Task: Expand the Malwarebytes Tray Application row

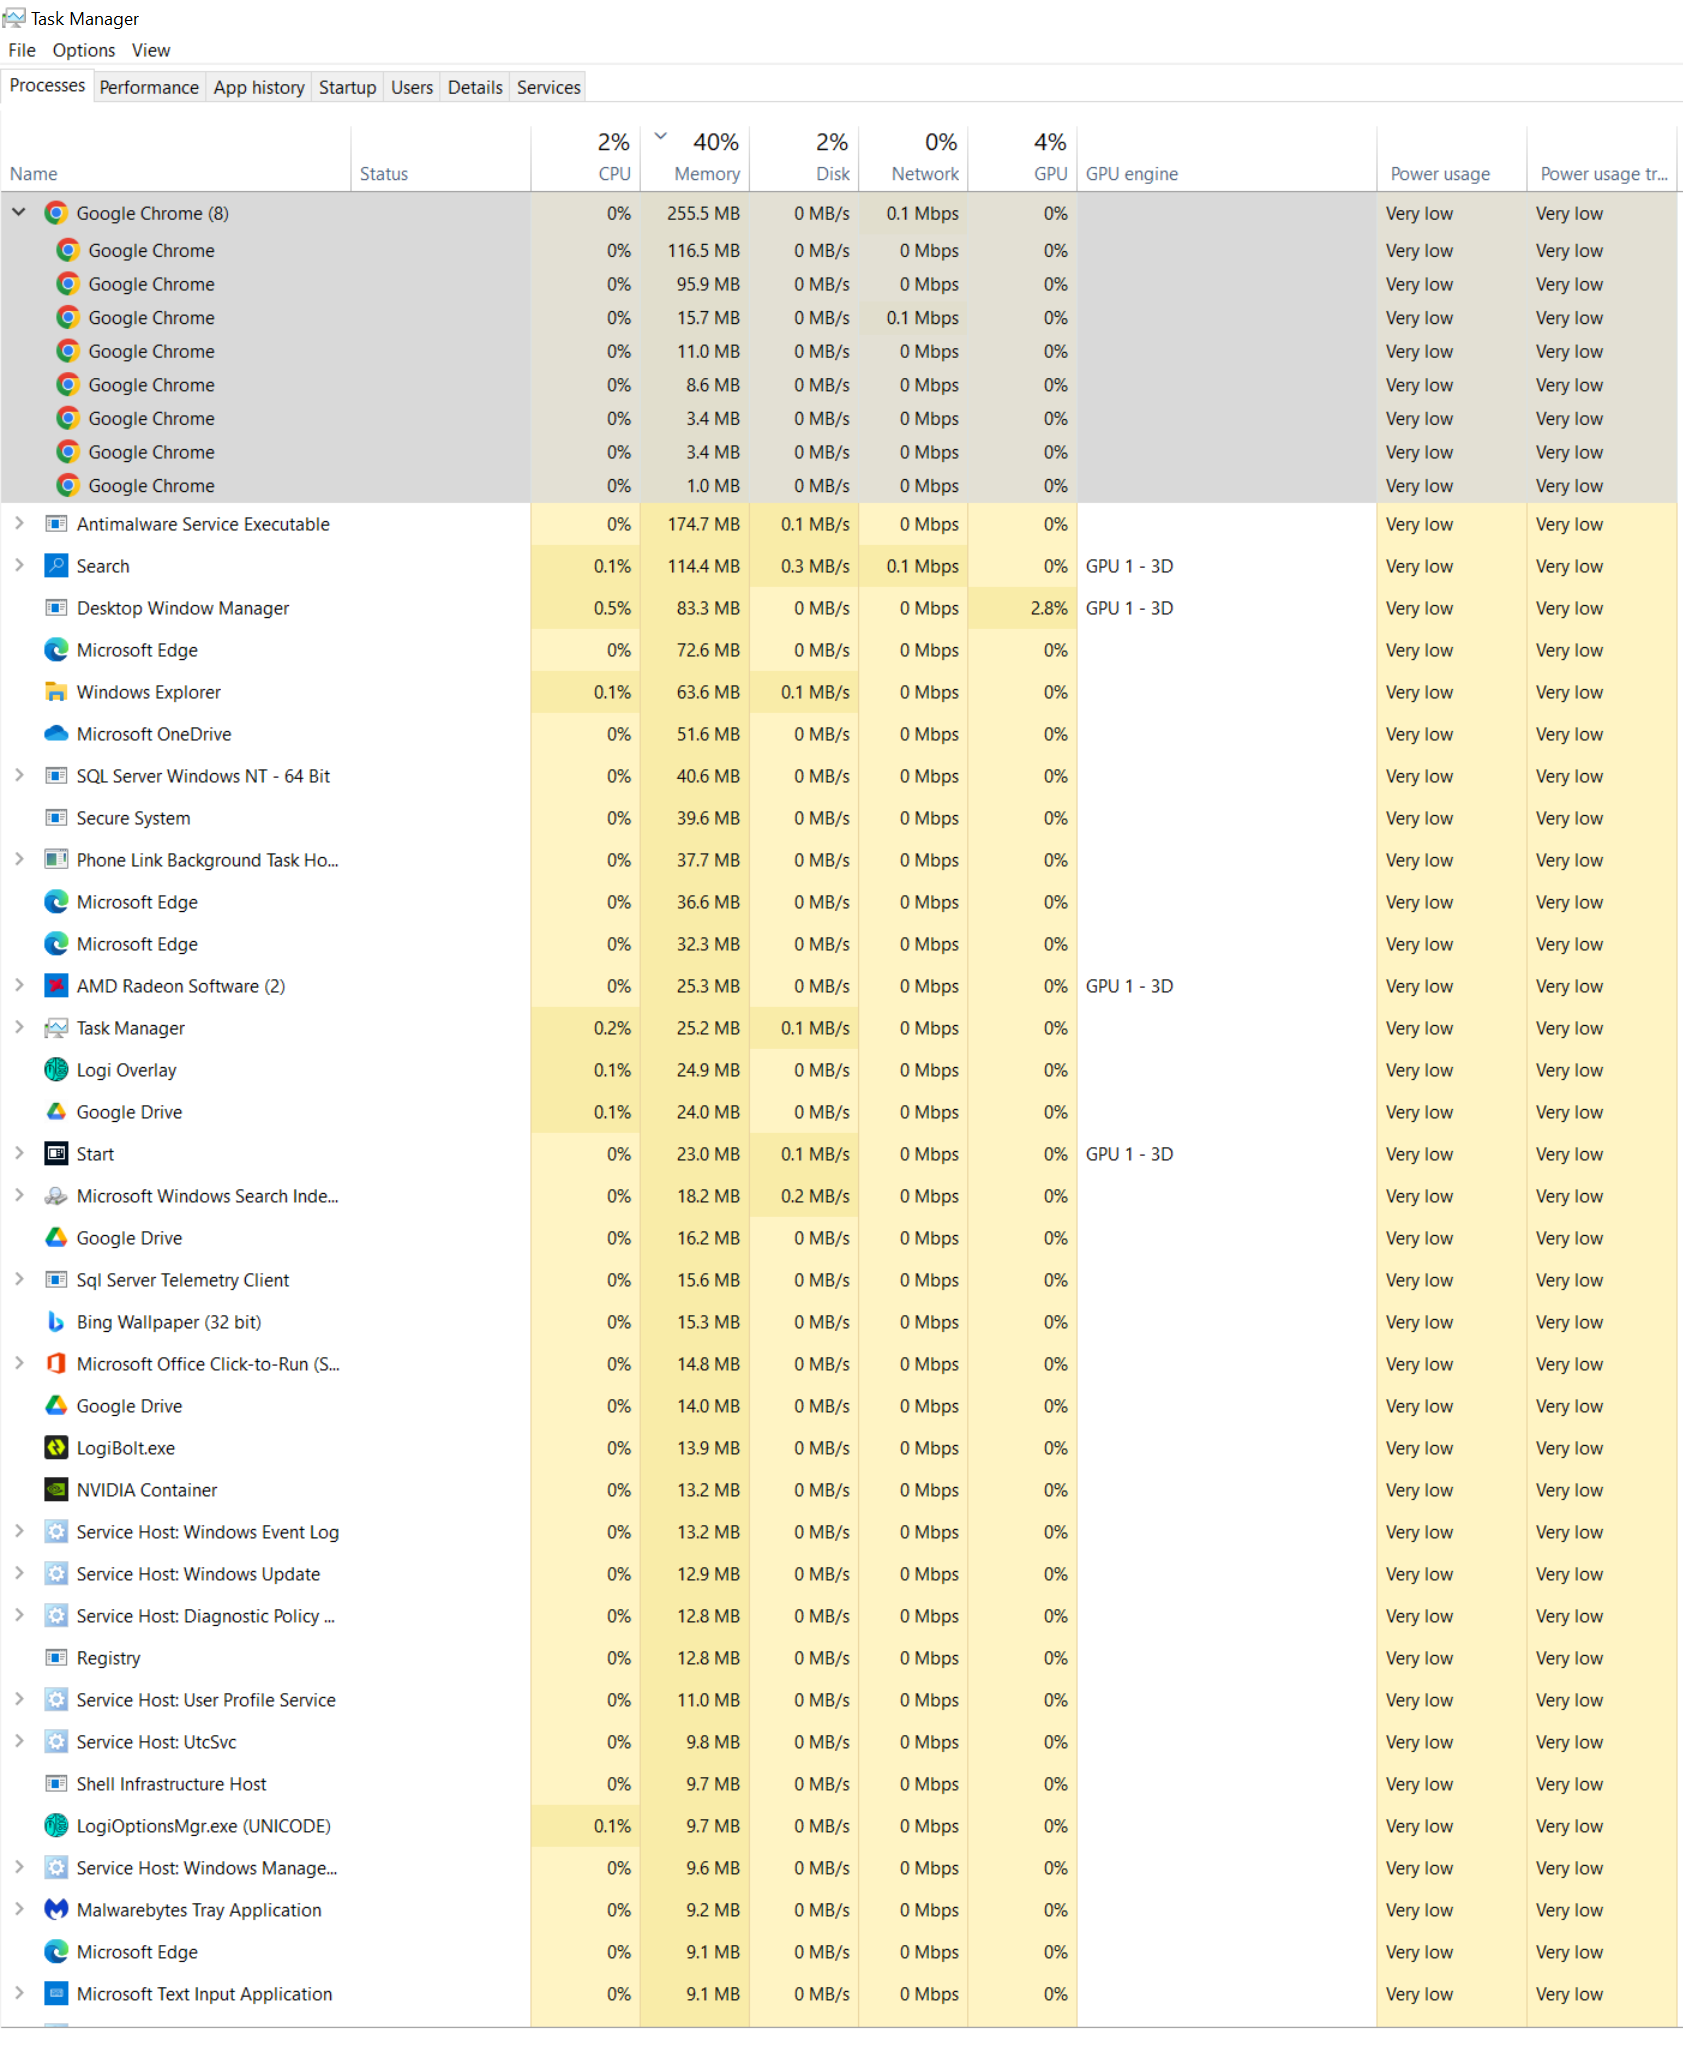Action: tap(19, 1909)
